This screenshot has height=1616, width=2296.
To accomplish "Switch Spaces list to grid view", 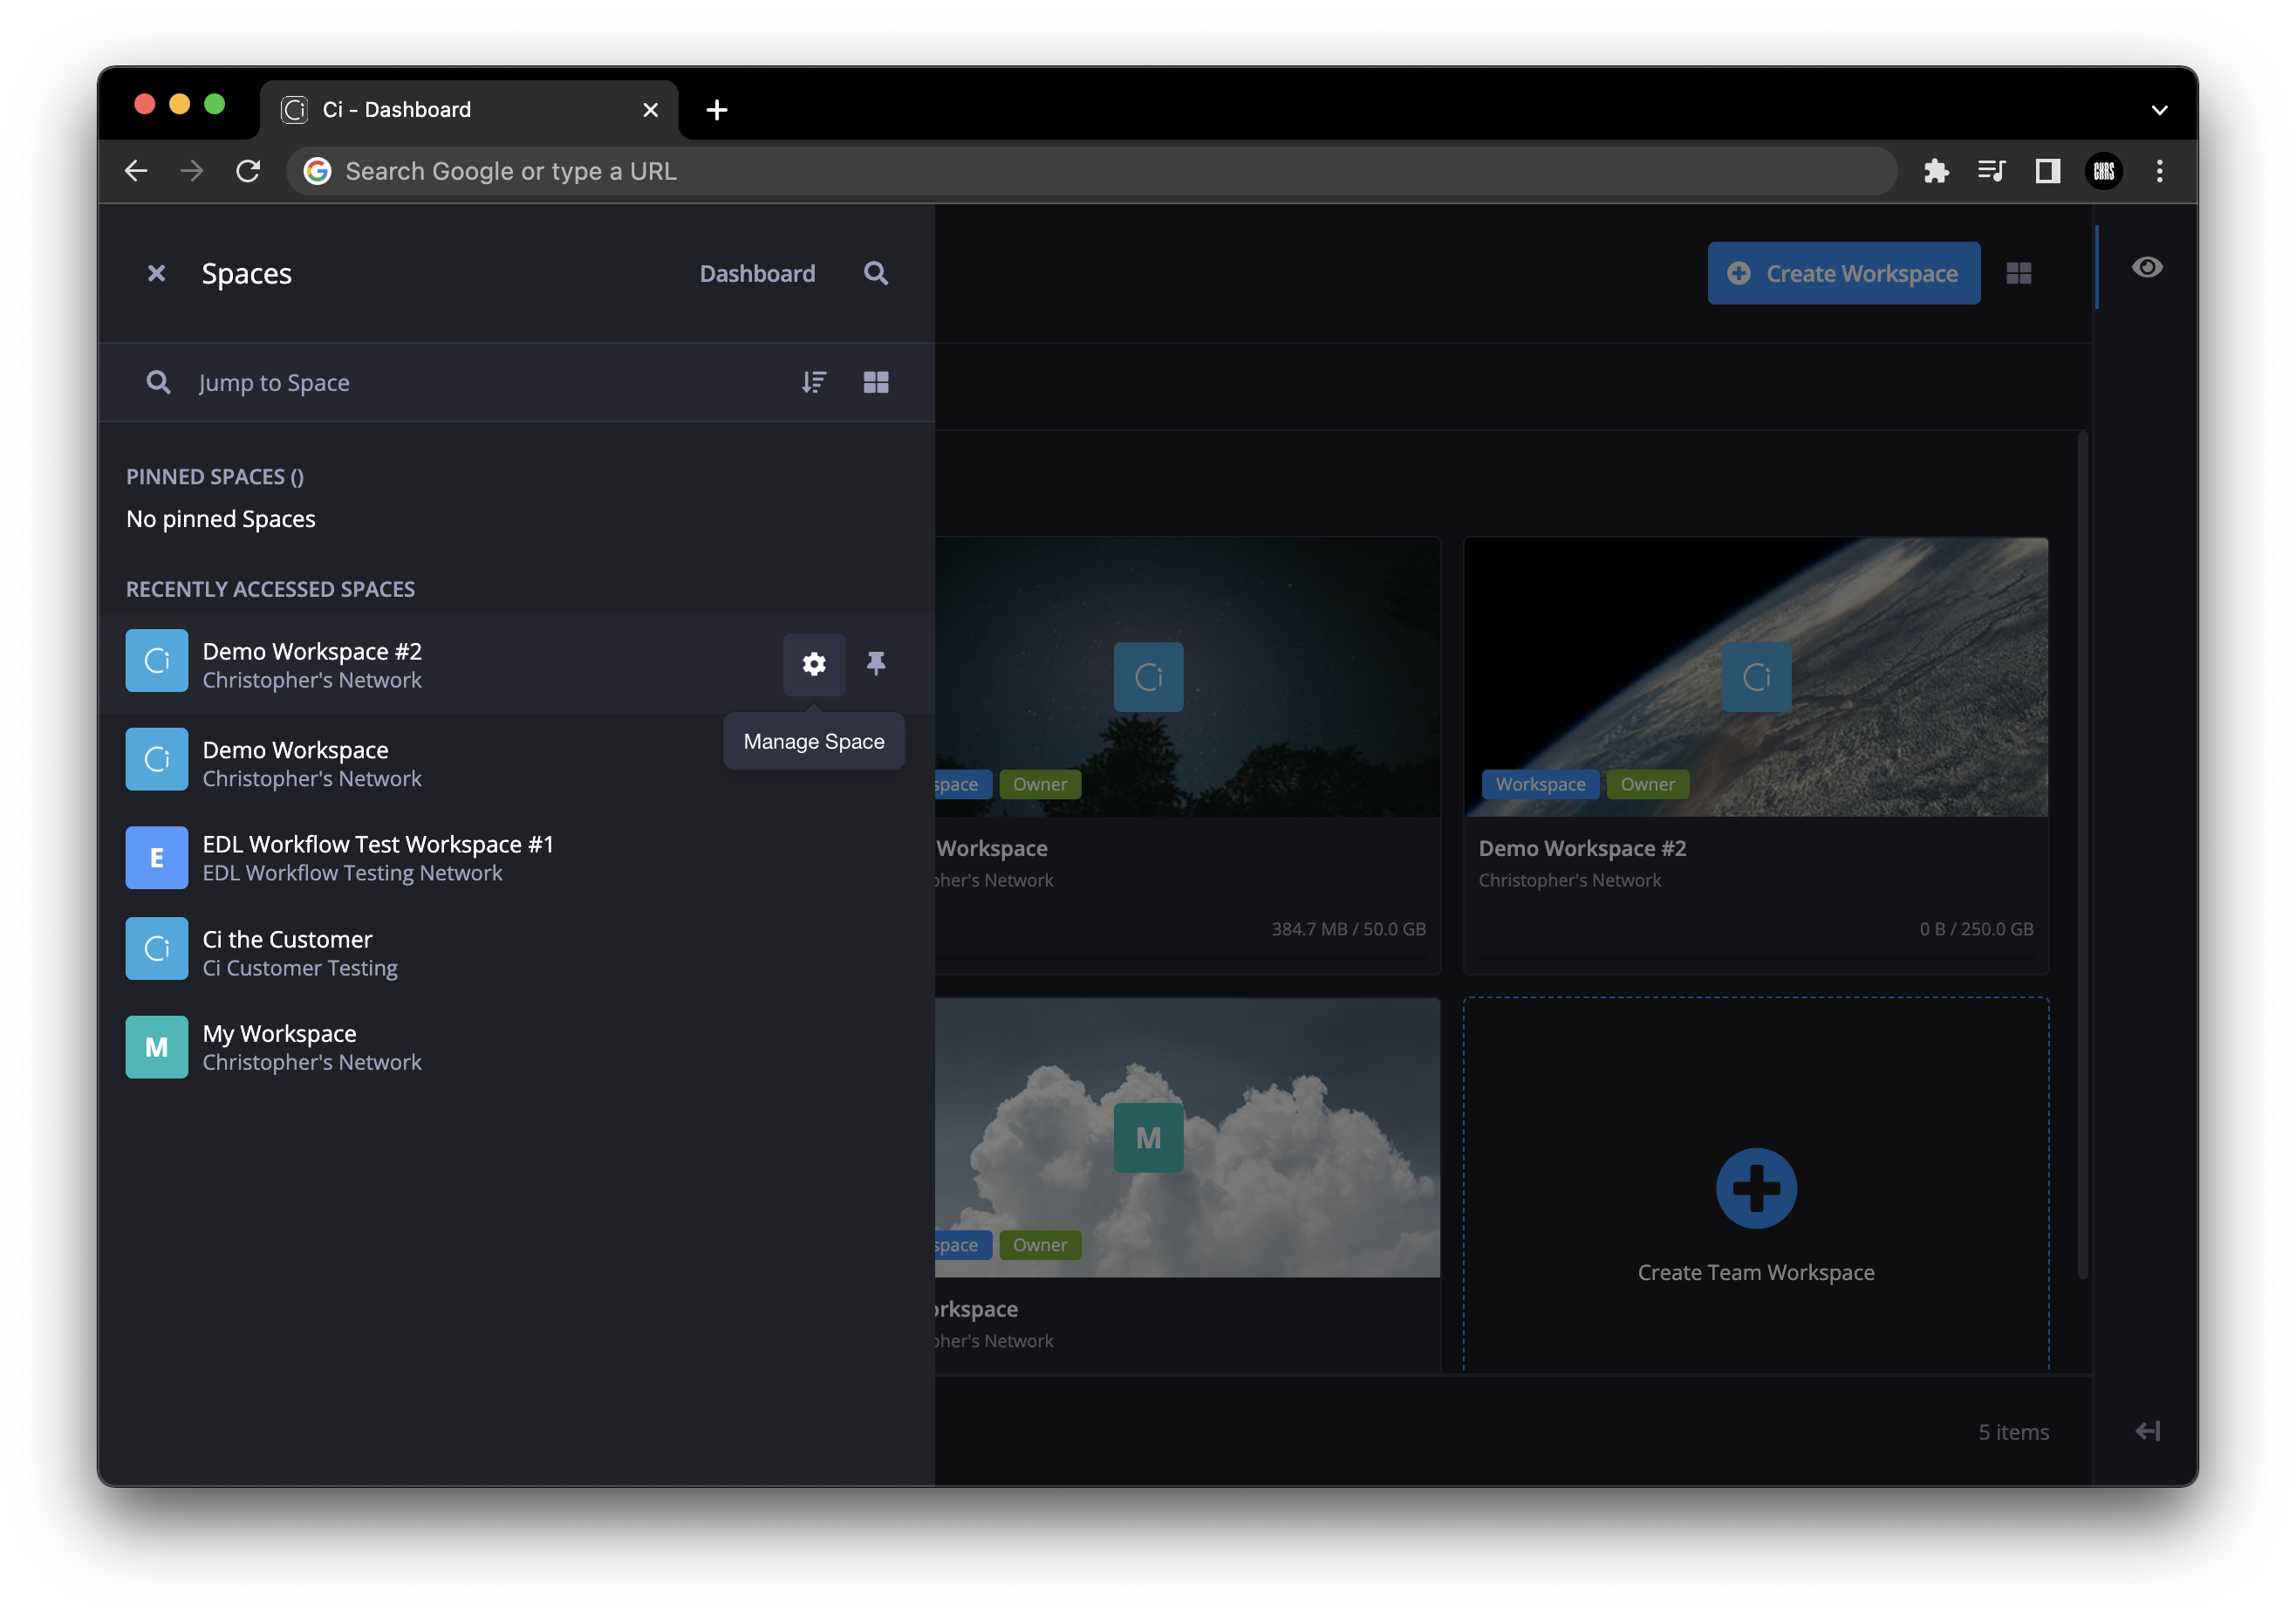I will [x=876, y=382].
